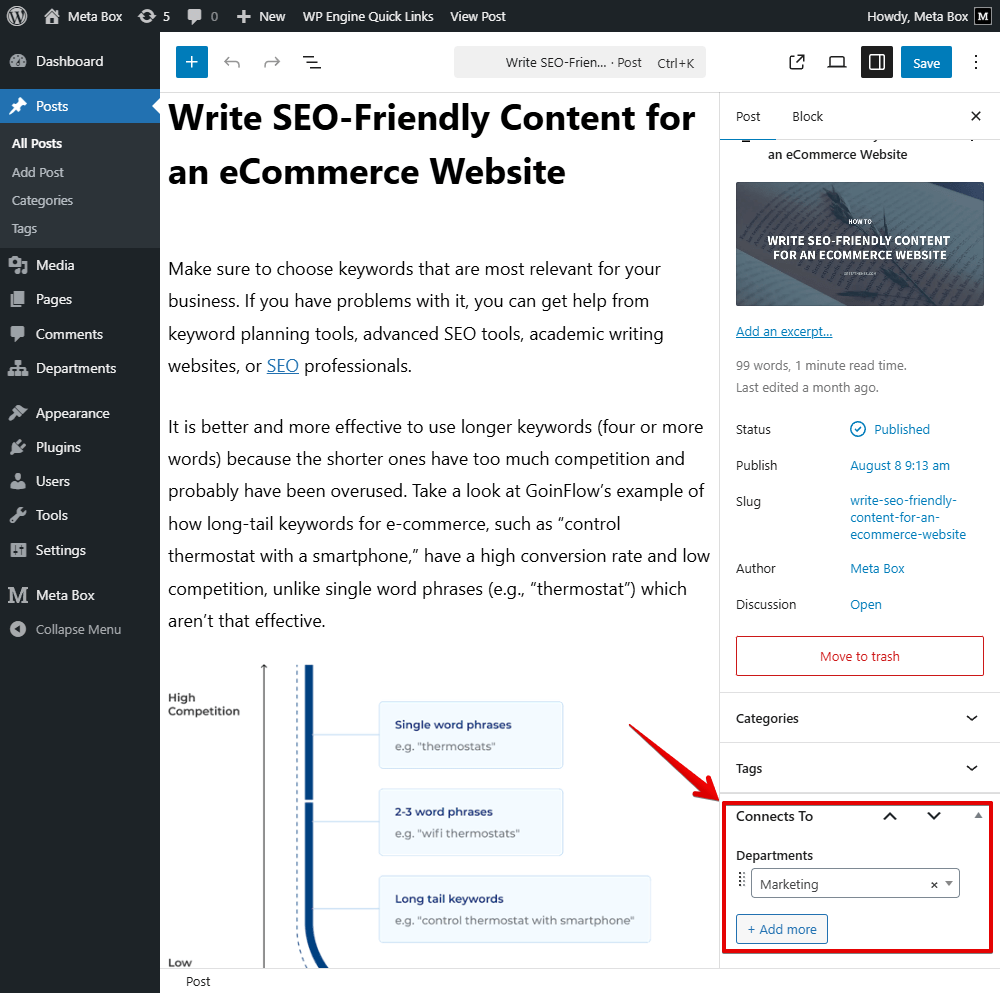Click the View Post external link icon
The width and height of the screenshot is (1000, 993).
point(797,62)
